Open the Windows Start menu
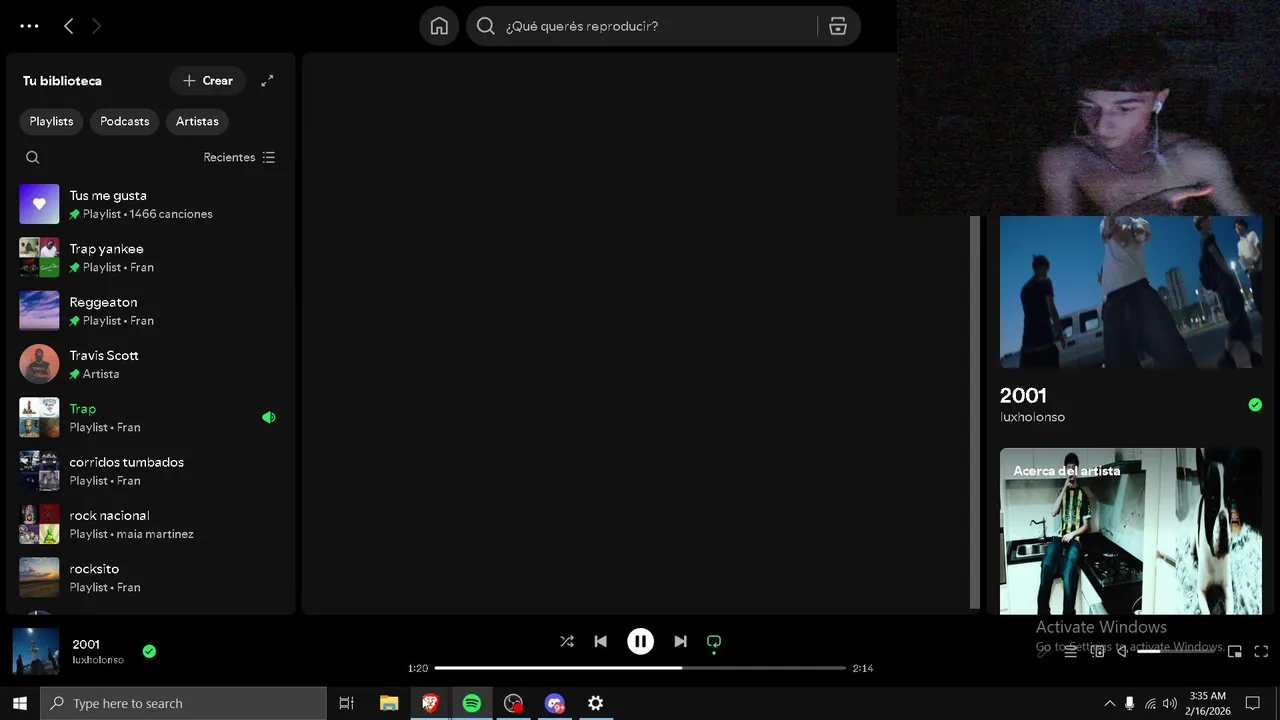1280x720 pixels. click(x=19, y=703)
